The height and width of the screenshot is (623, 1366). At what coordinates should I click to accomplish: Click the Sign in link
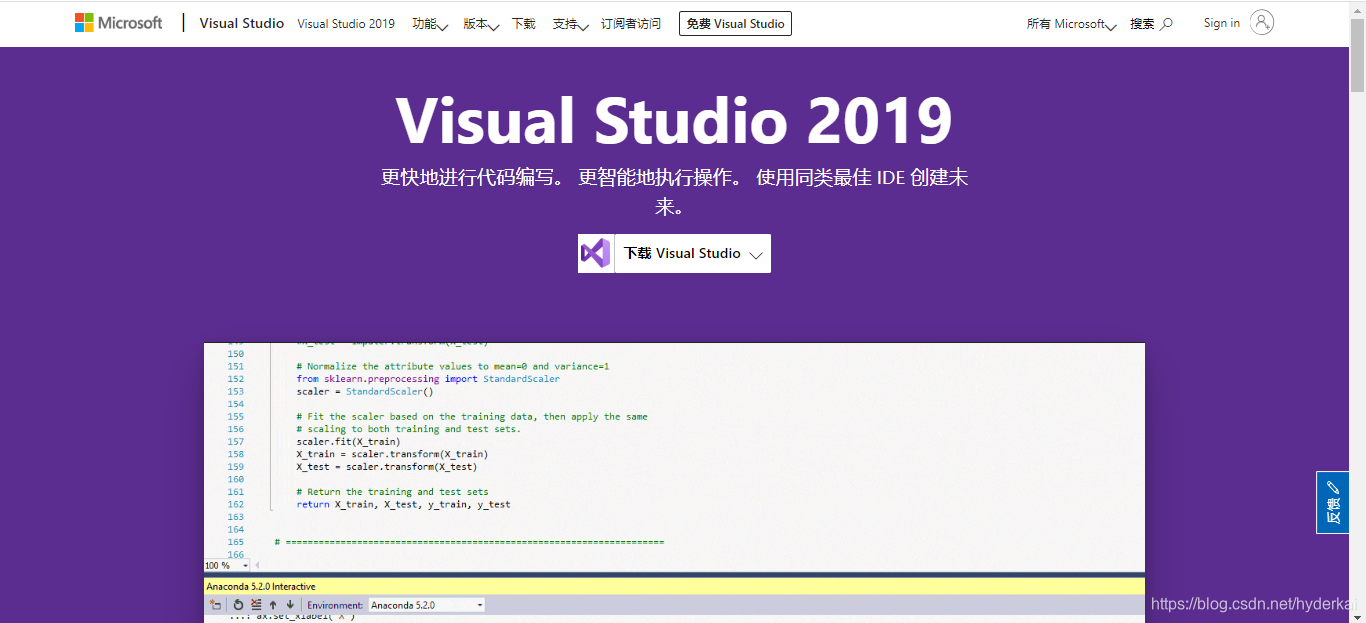point(1221,23)
